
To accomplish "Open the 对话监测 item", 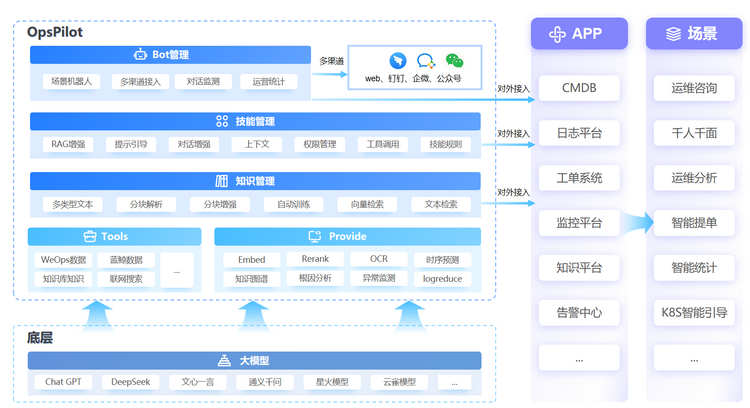I will (x=203, y=81).
